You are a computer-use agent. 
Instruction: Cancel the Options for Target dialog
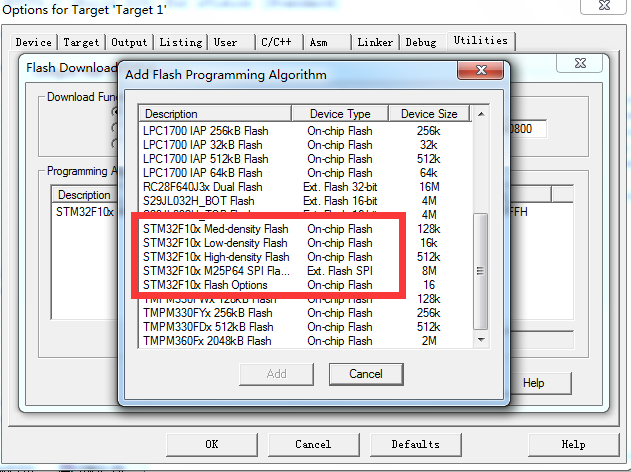(313, 445)
